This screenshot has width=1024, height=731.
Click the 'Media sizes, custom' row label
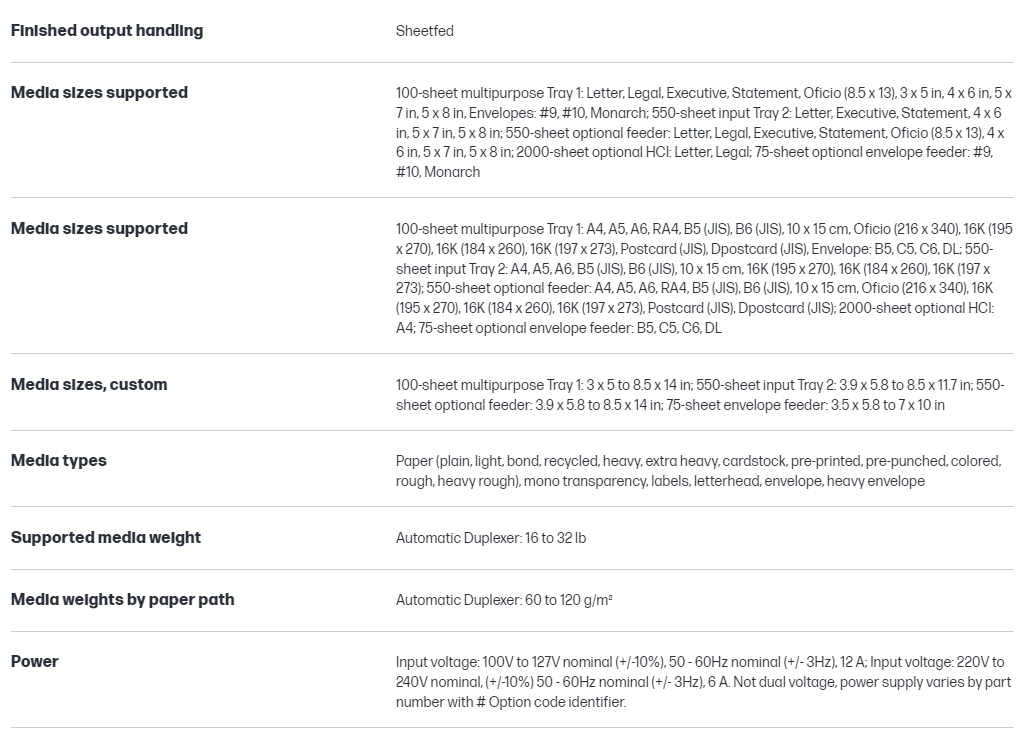[89, 385]
